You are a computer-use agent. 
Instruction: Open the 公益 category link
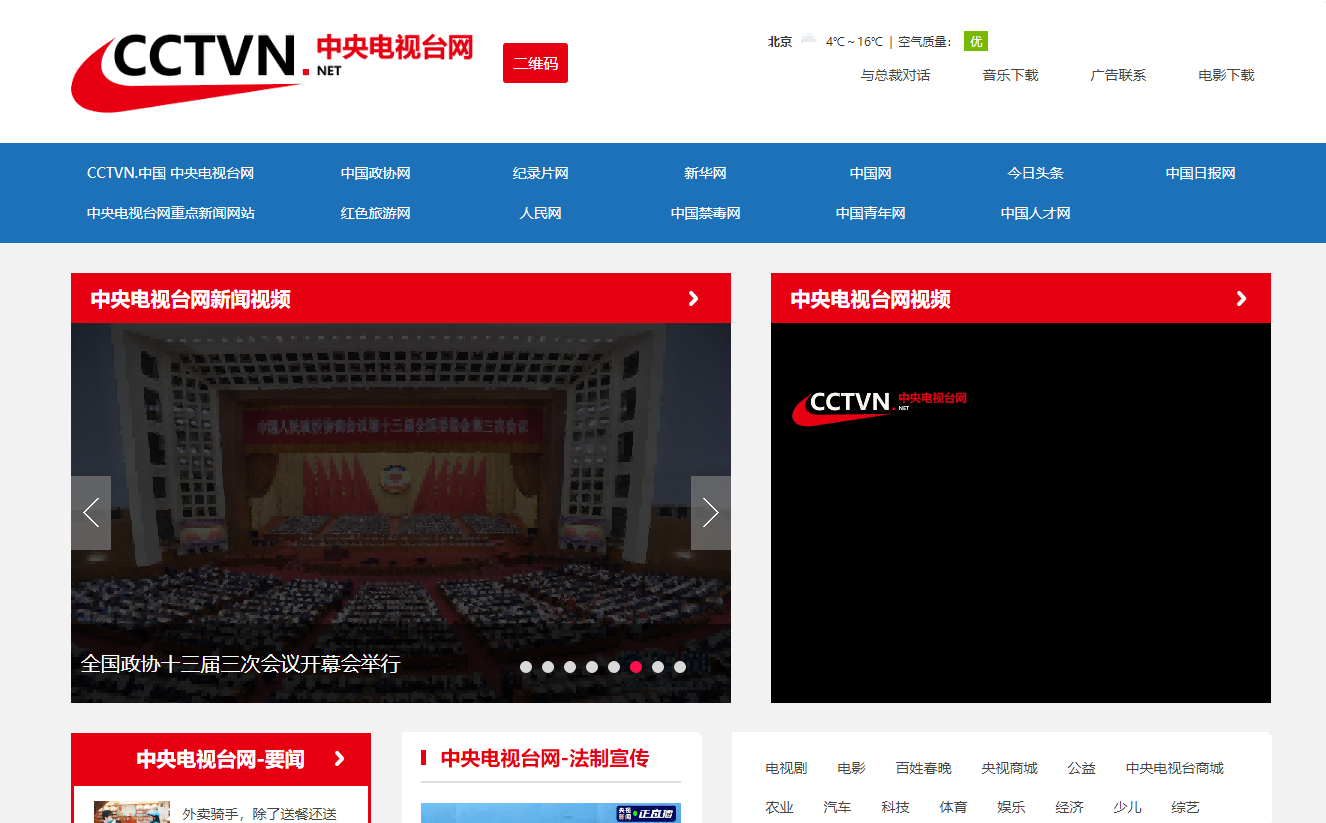pos(1082,768)
